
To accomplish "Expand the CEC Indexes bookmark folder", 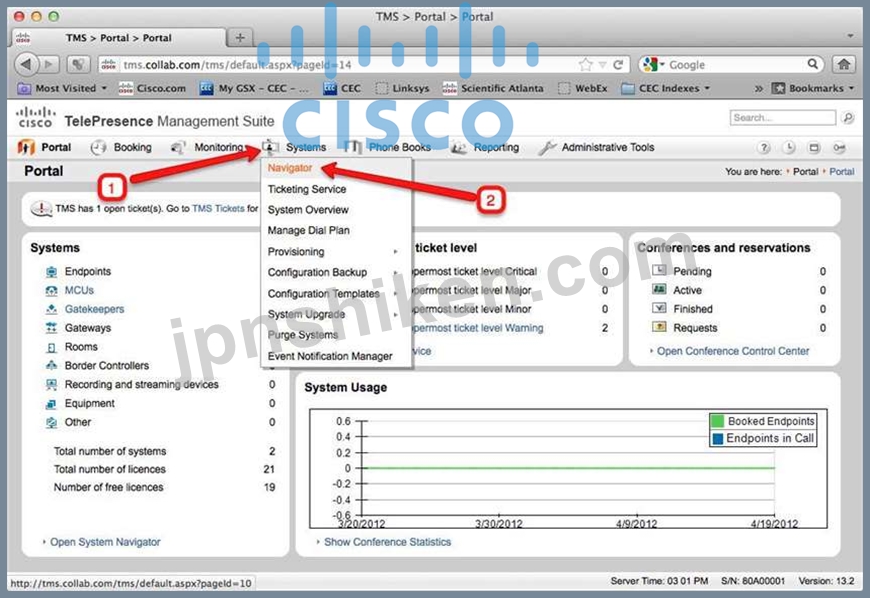I will point(707,89).
